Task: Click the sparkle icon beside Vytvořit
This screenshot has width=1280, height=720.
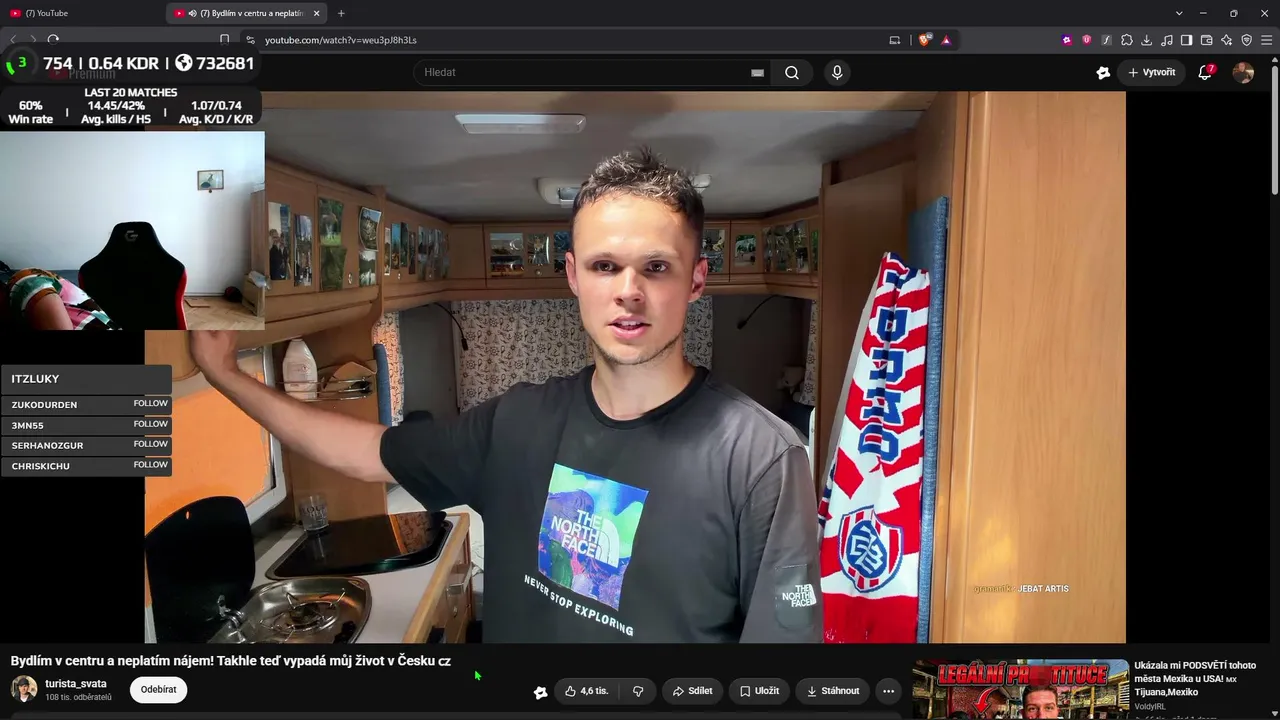Action: [x=1103, y=72]
